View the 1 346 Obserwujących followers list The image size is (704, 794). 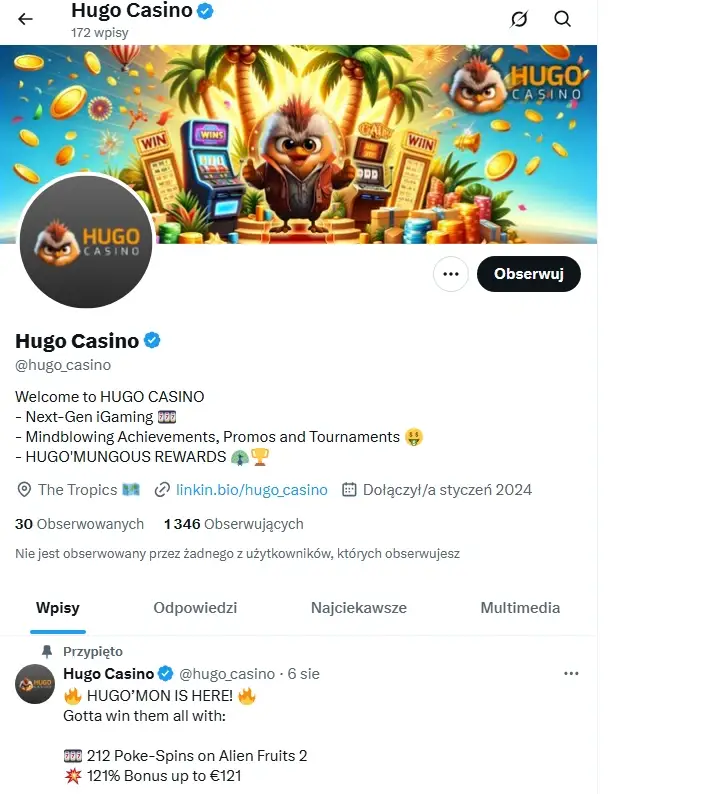click(233, 524)
